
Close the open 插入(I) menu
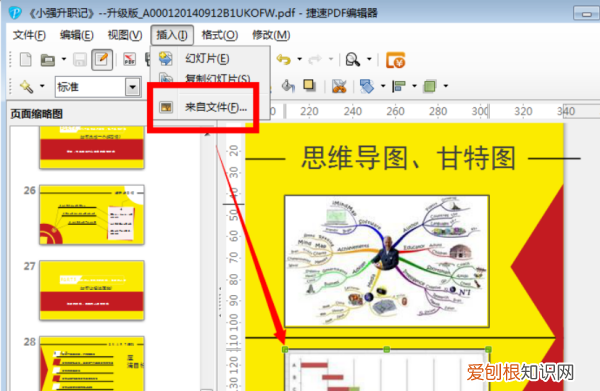point(172,35)
